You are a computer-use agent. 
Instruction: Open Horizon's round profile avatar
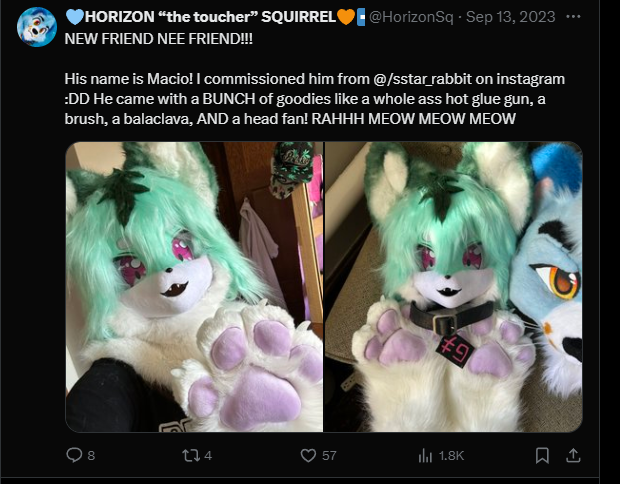coord(37,27)
